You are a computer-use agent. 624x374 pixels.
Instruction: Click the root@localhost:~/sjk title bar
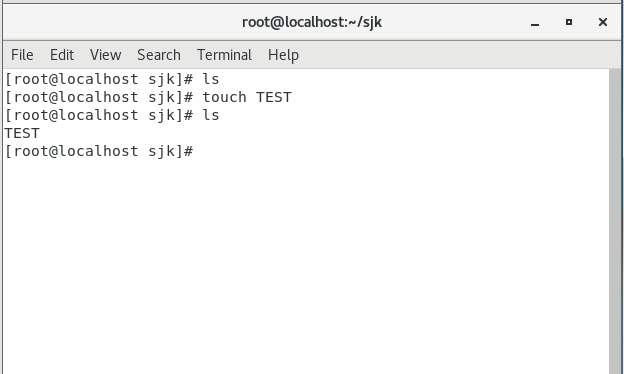[312, 22]
